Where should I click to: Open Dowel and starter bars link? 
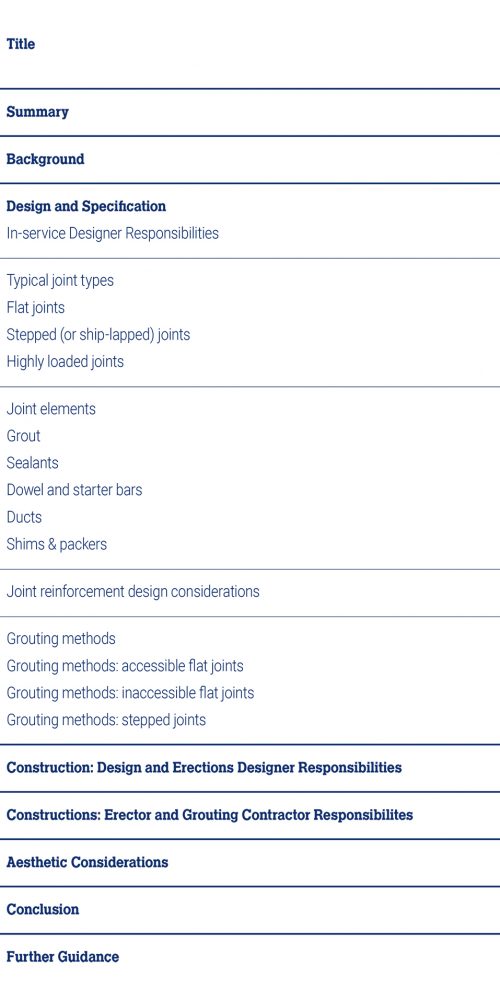[74, 490]
